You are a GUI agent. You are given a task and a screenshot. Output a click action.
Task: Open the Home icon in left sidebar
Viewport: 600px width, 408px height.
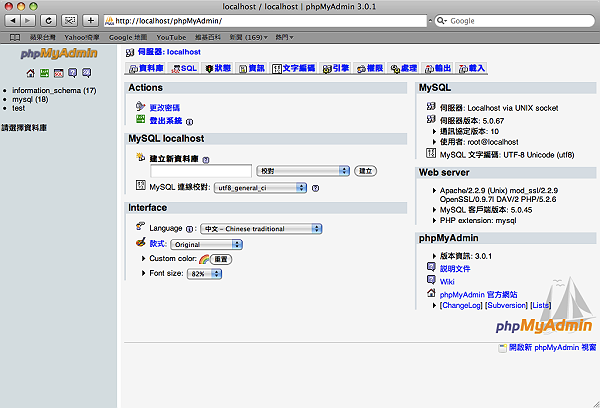click(31, 73)
